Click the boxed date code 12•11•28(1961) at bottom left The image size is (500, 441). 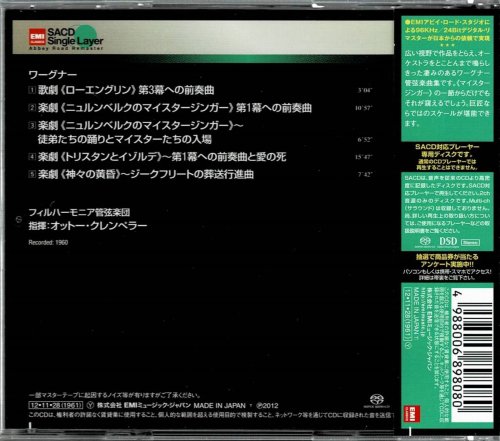pyautogui.click(x=56, y=405)
